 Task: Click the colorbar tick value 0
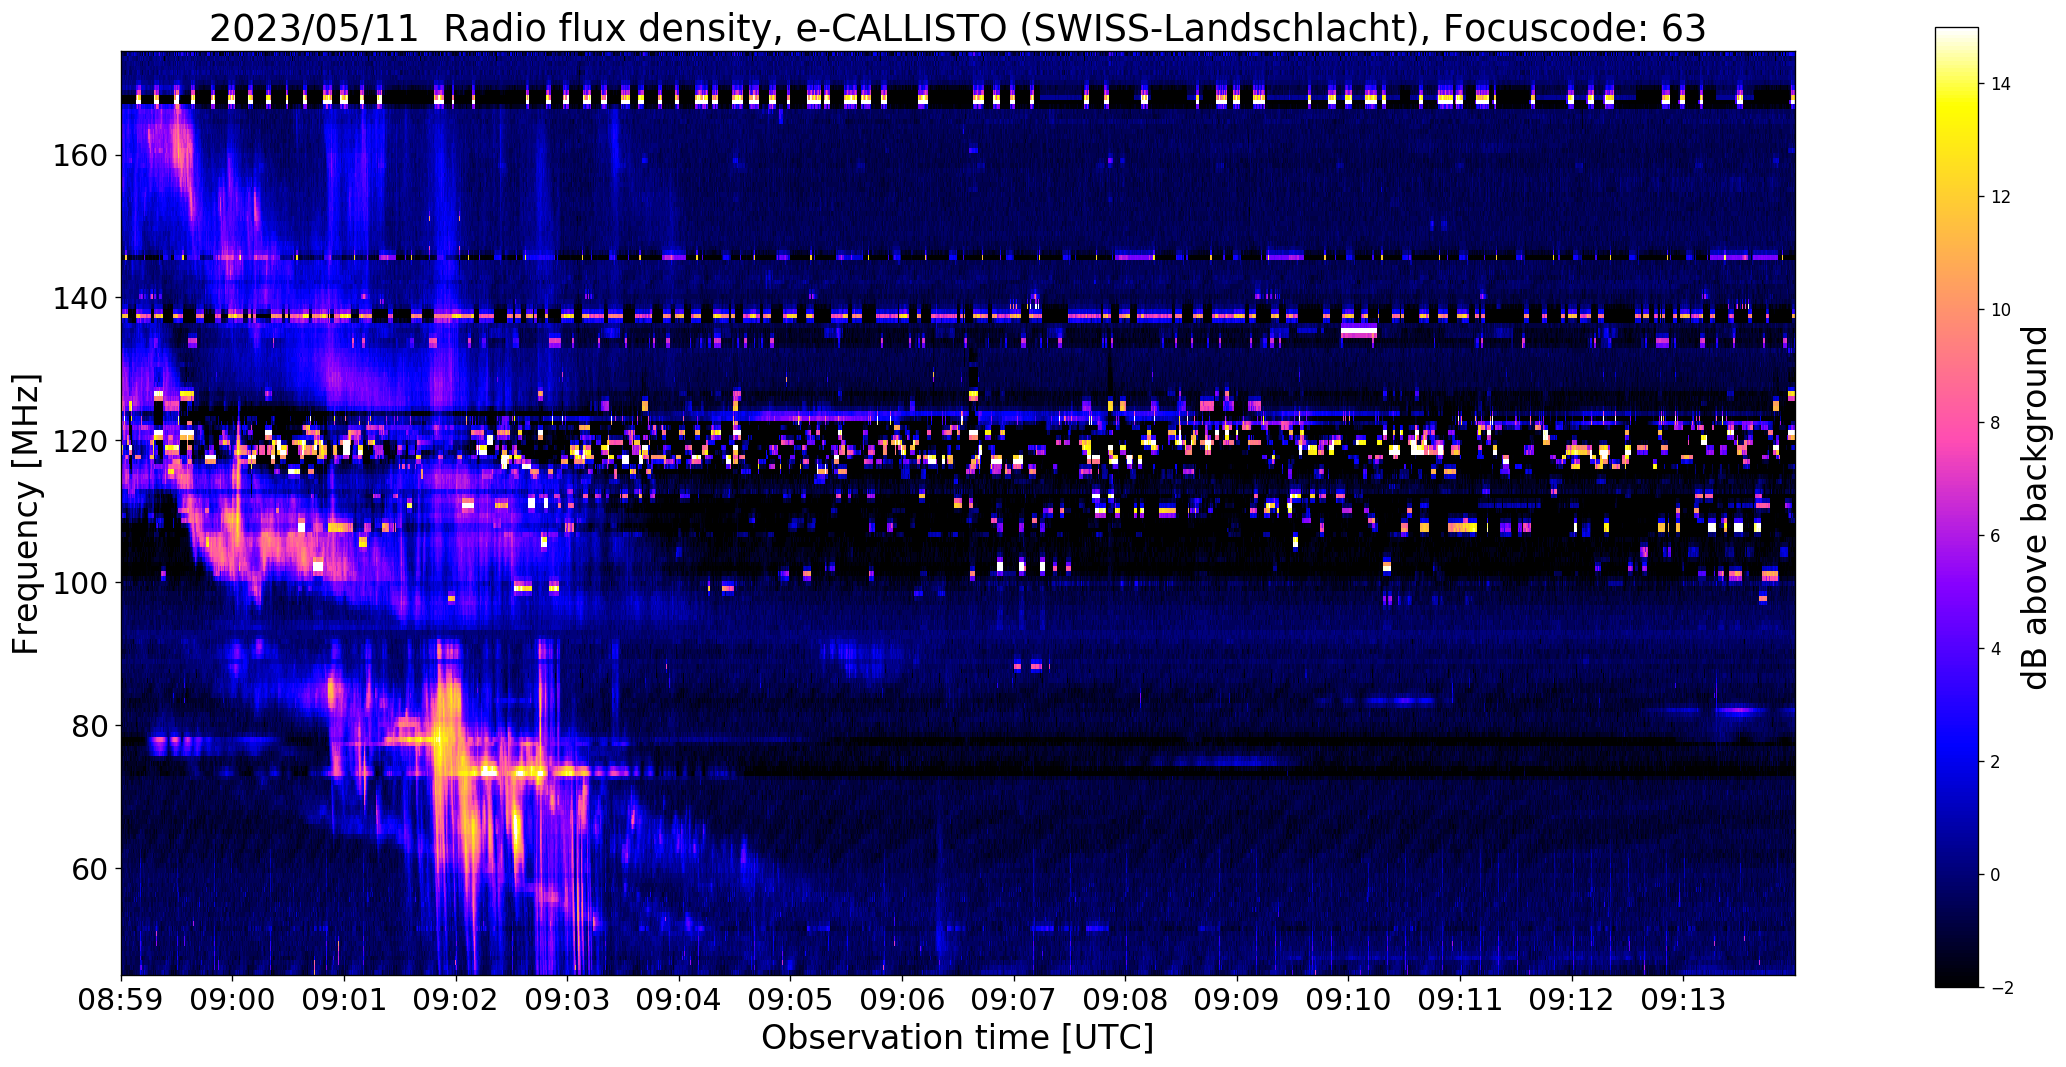pyautogui.click(x=1996, y=875)
